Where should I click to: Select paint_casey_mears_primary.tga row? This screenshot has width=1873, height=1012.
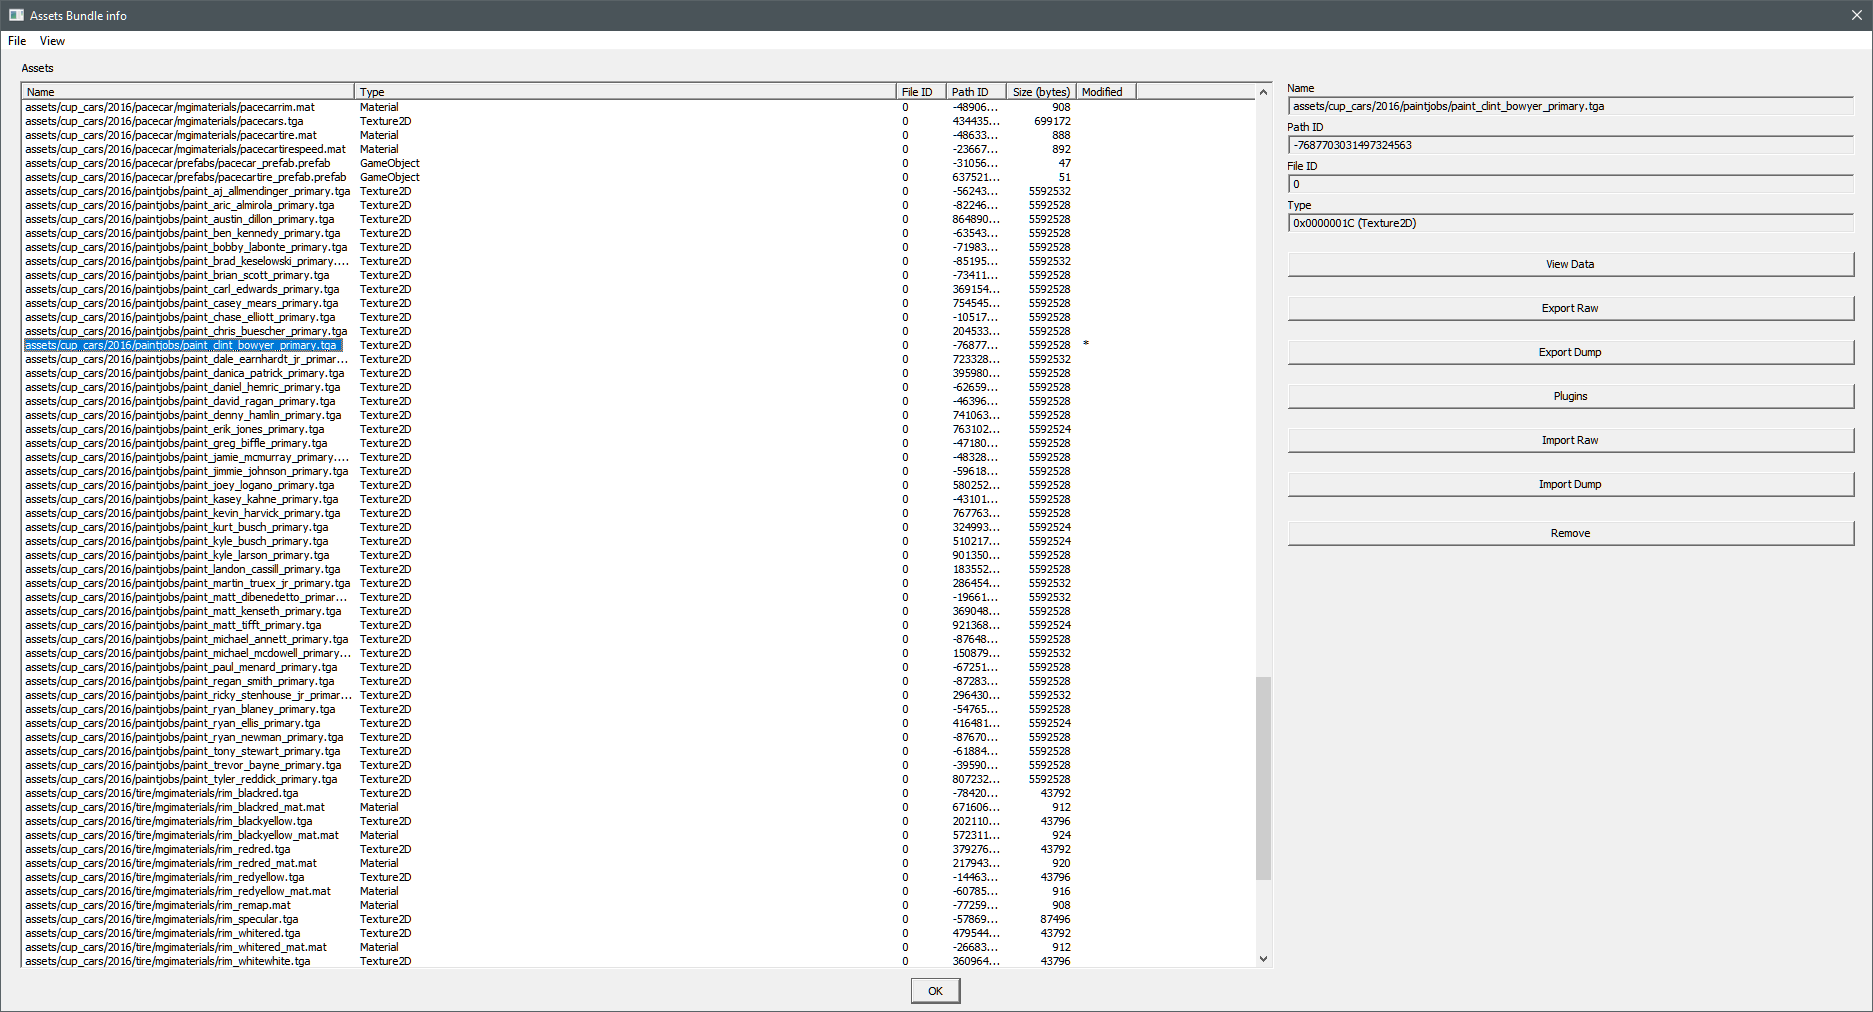(x=638, y=303)
